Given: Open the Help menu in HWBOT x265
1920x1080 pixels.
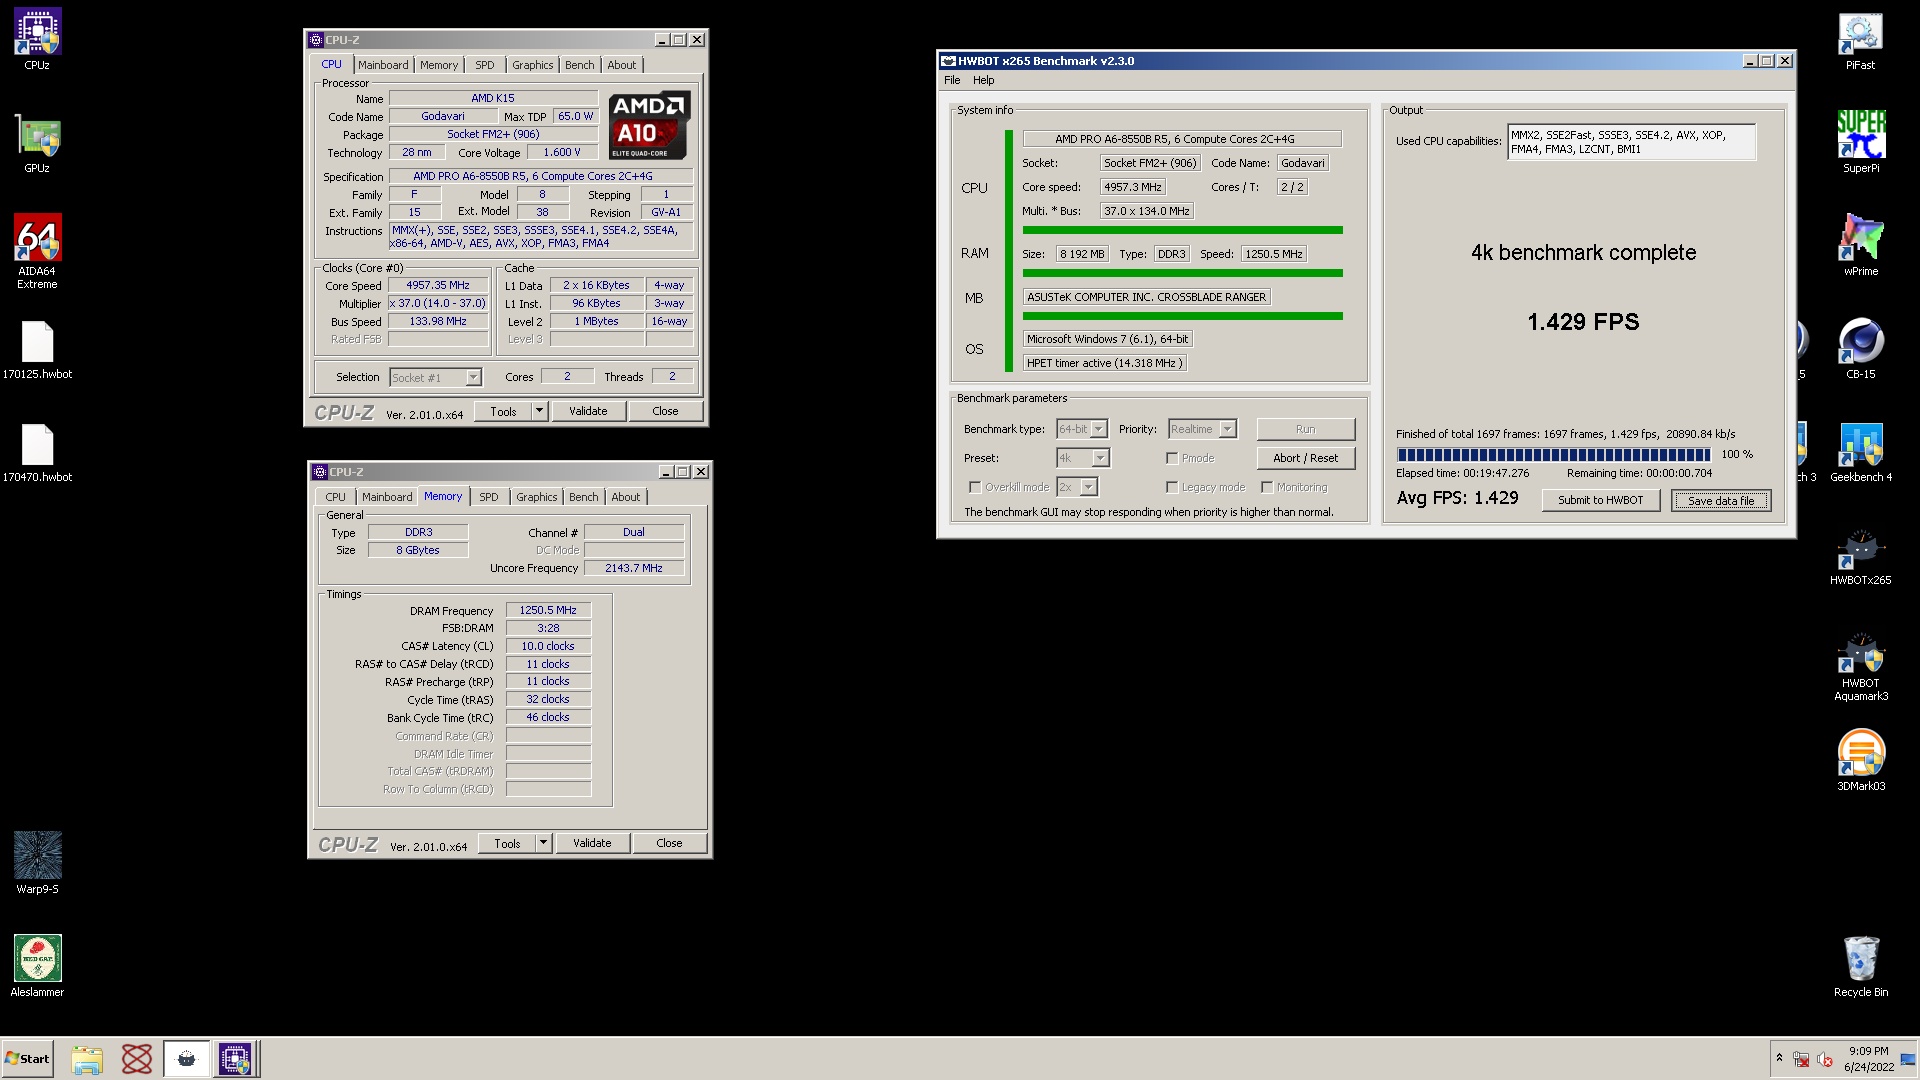Looking at the screenshot, I should pyautogui.click(x=984, y=80).
